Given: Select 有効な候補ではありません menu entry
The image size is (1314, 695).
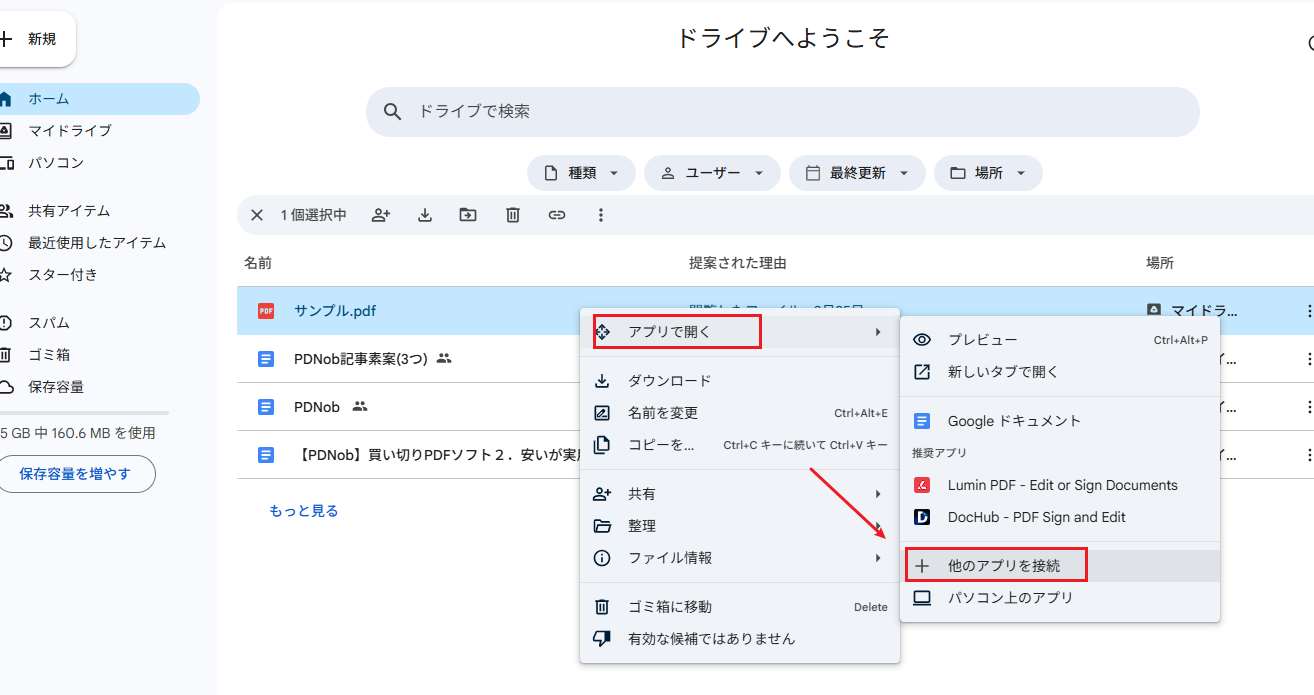Looking at the screenshot, I should [x=740, y=639].
